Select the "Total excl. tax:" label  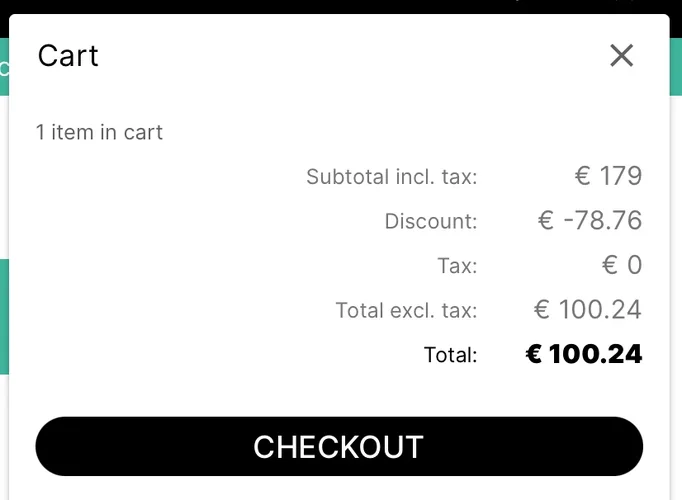(406, 310)
